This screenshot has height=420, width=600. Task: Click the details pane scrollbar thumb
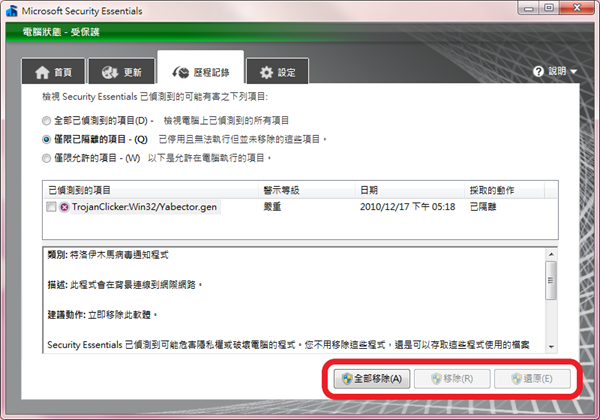pyautogui.click(x=551, y=280)
